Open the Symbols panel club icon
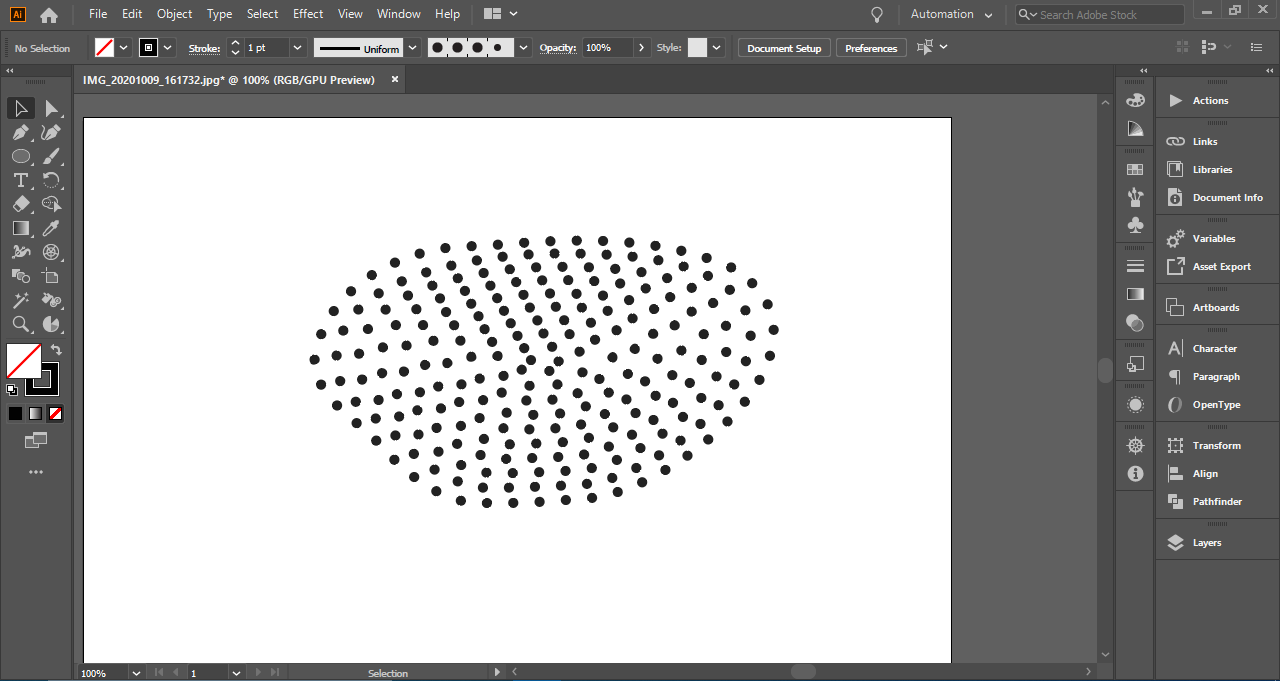This screenshot has height=681, width=1280. [1135, 225]
